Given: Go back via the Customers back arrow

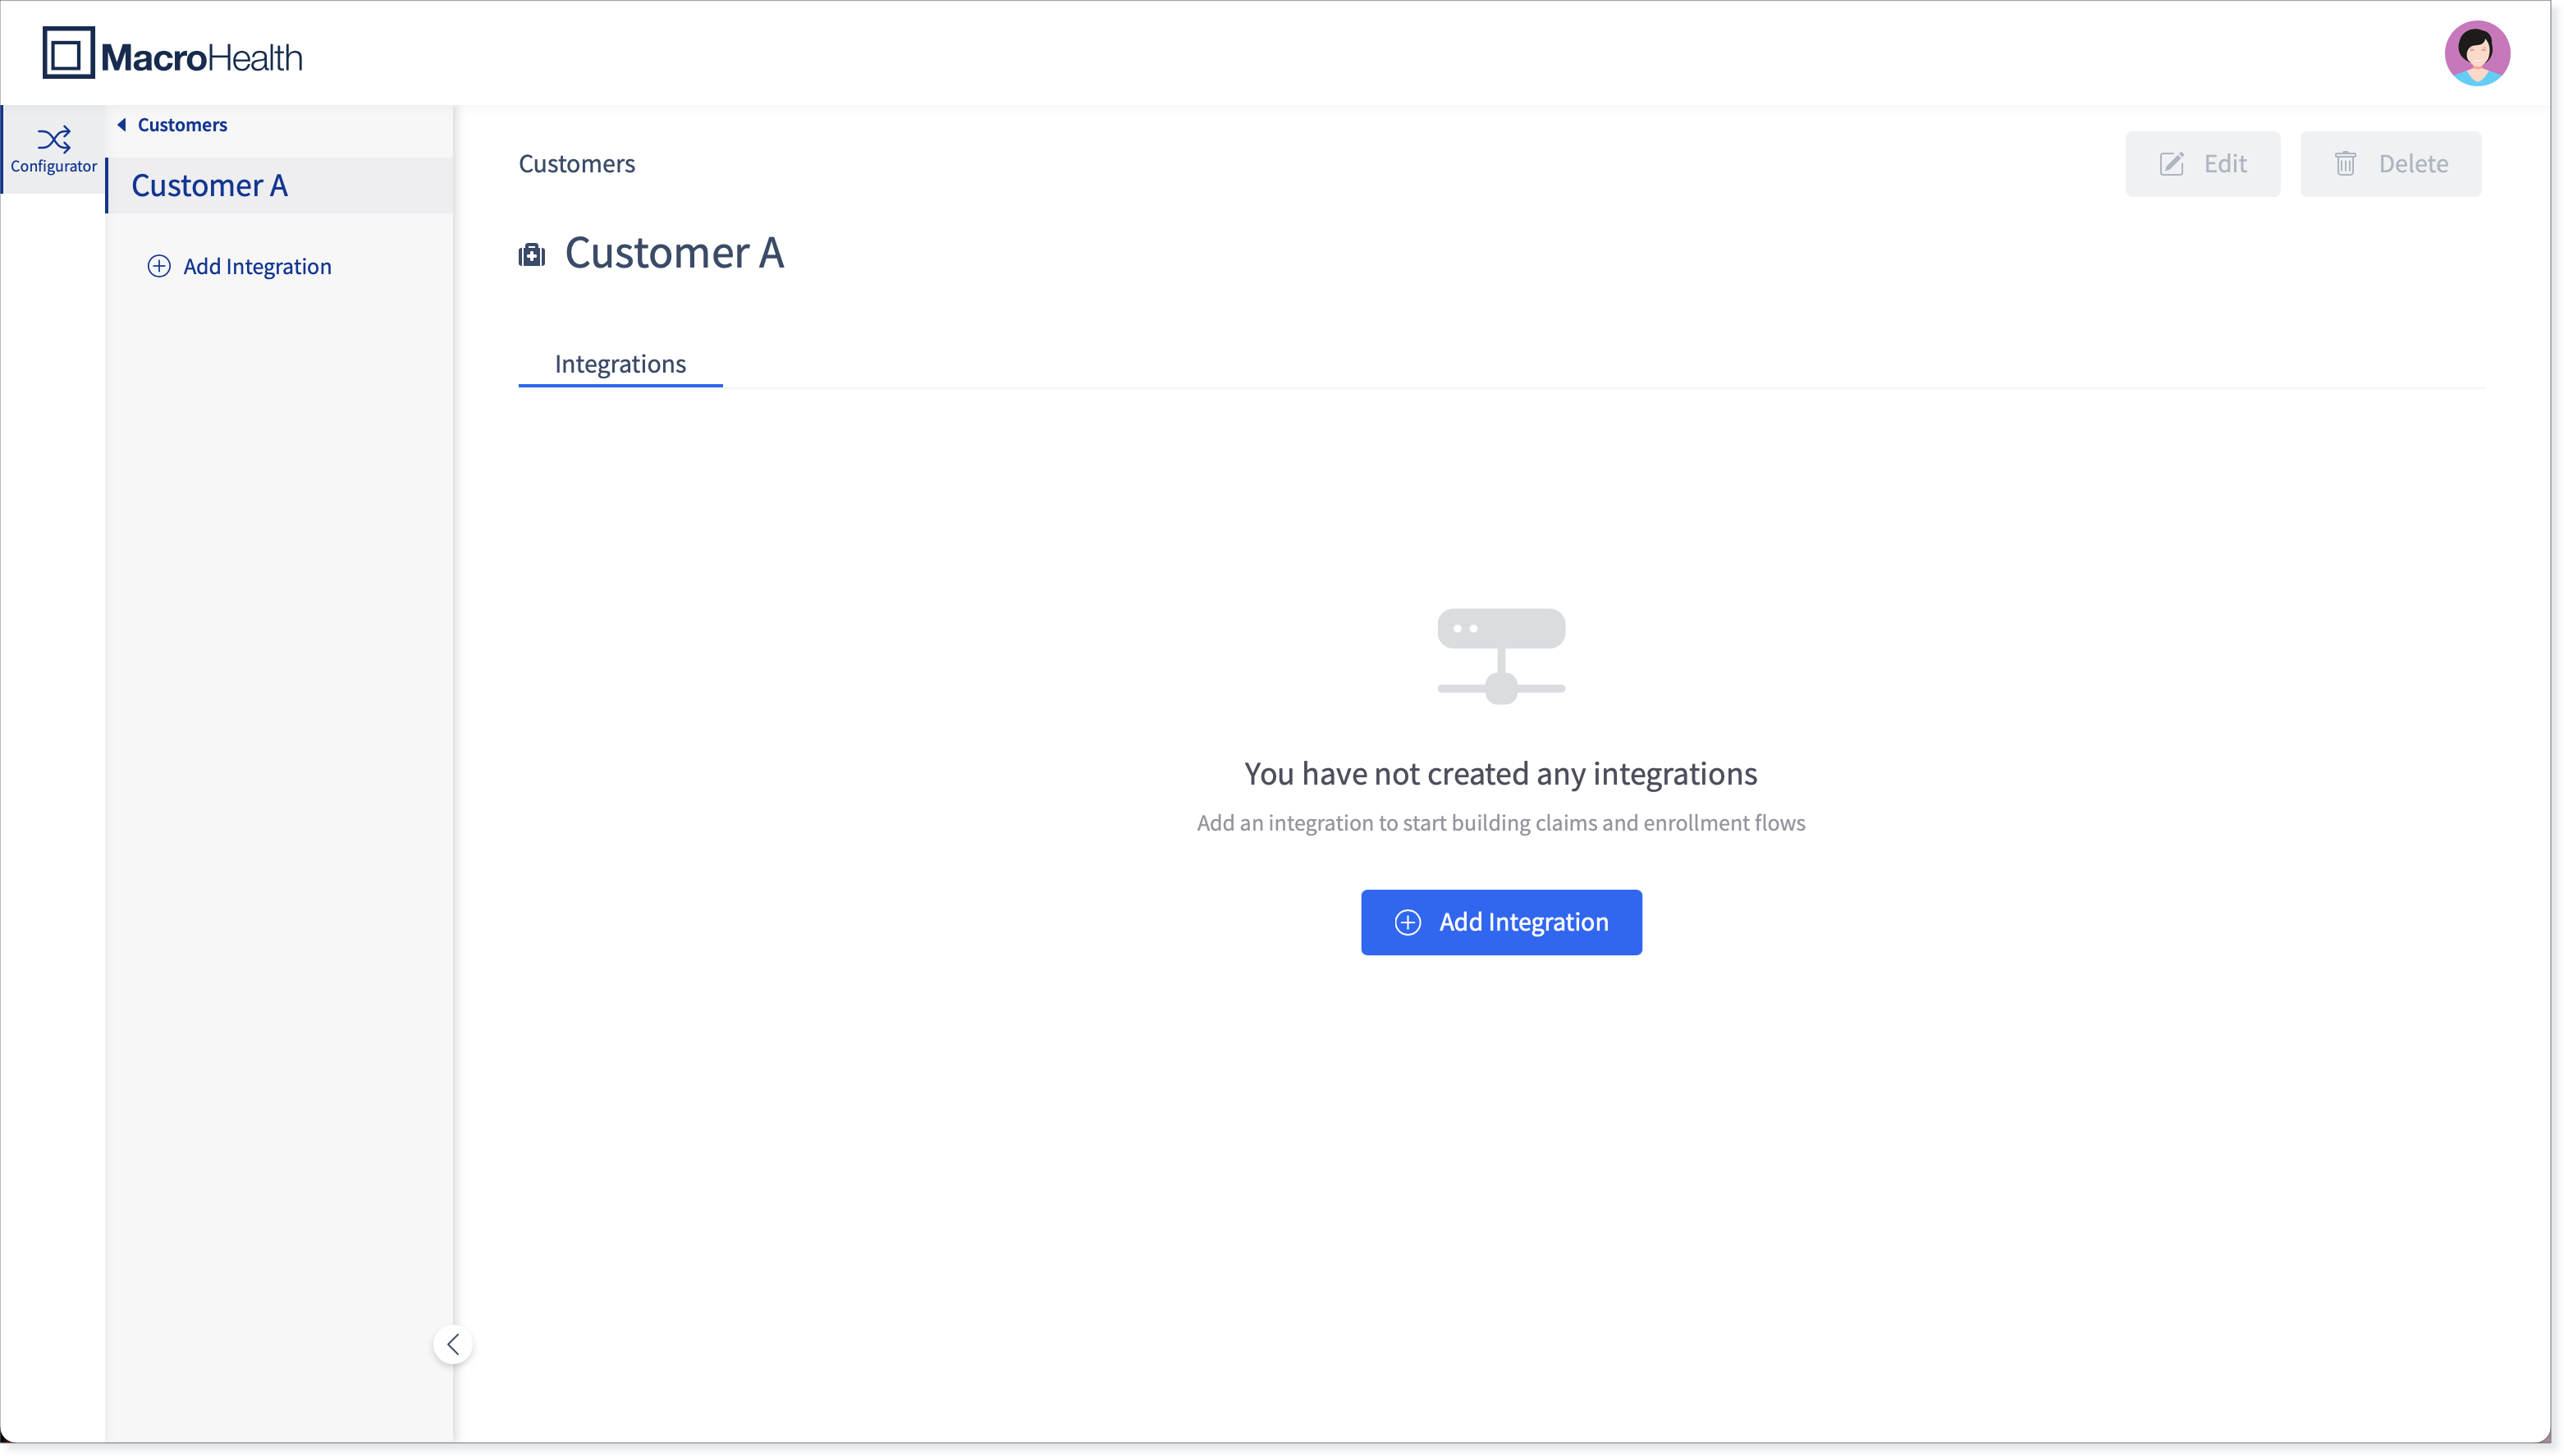Looking at the screenshot, I should click(122, 125).
